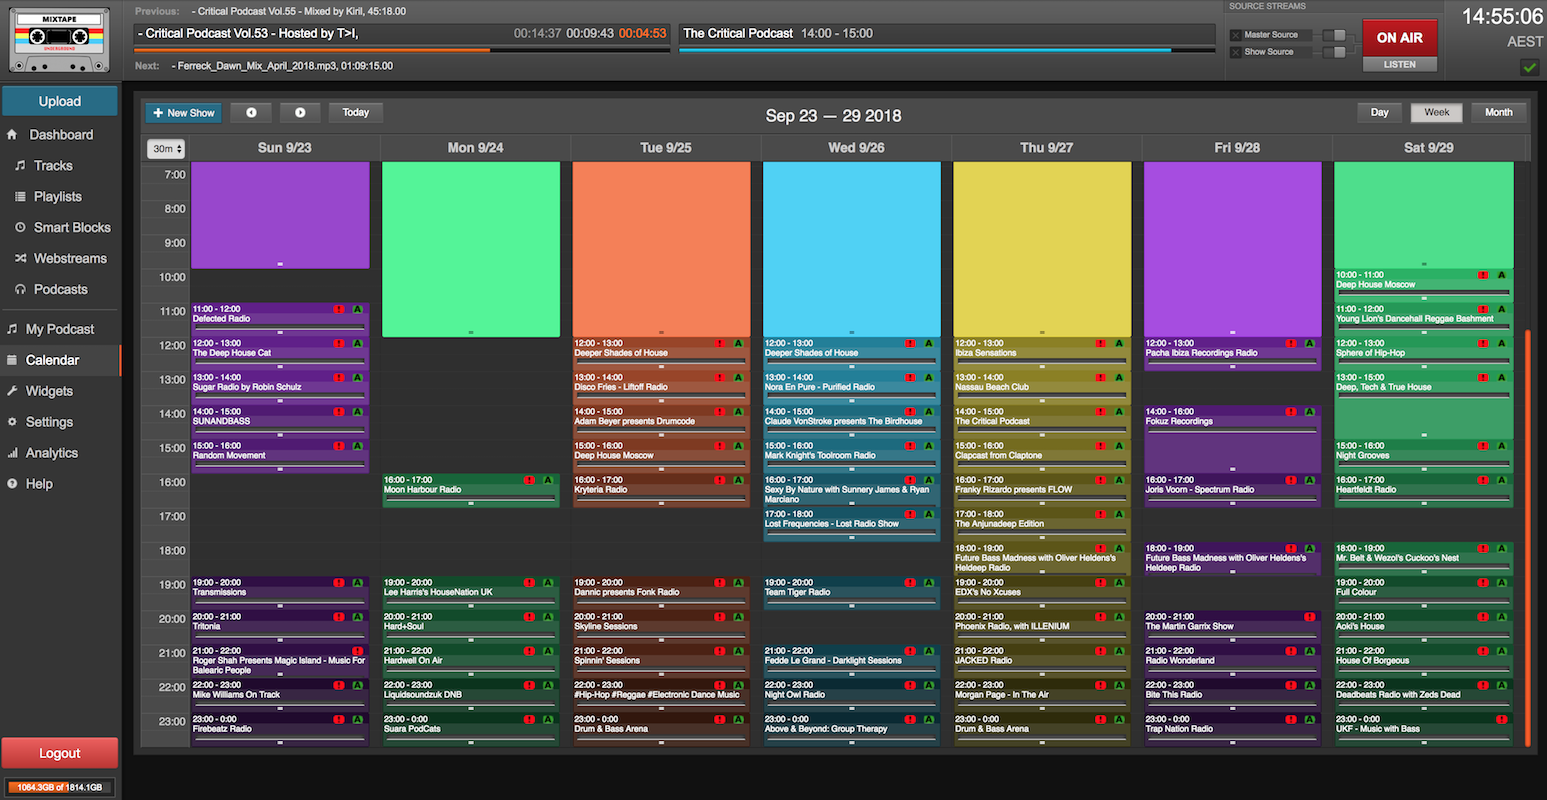Click red warning icon on Nora En Pure show
The width and height of the screenshot is (1547, 800).
click(x=910, y=378)
